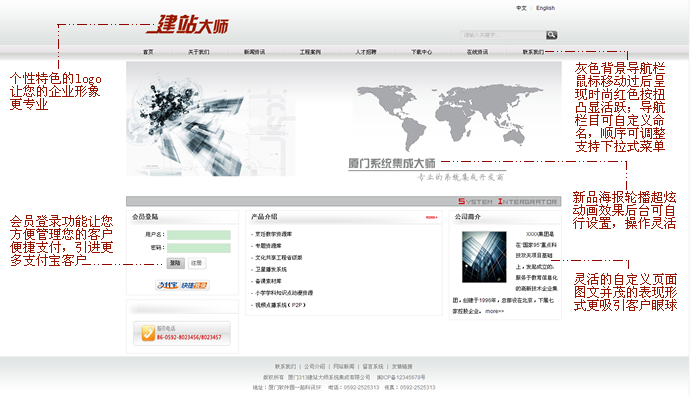Open the 视频点播系统(P2P) product link
The width and height of the screenshot is (690, 397).
280,305
